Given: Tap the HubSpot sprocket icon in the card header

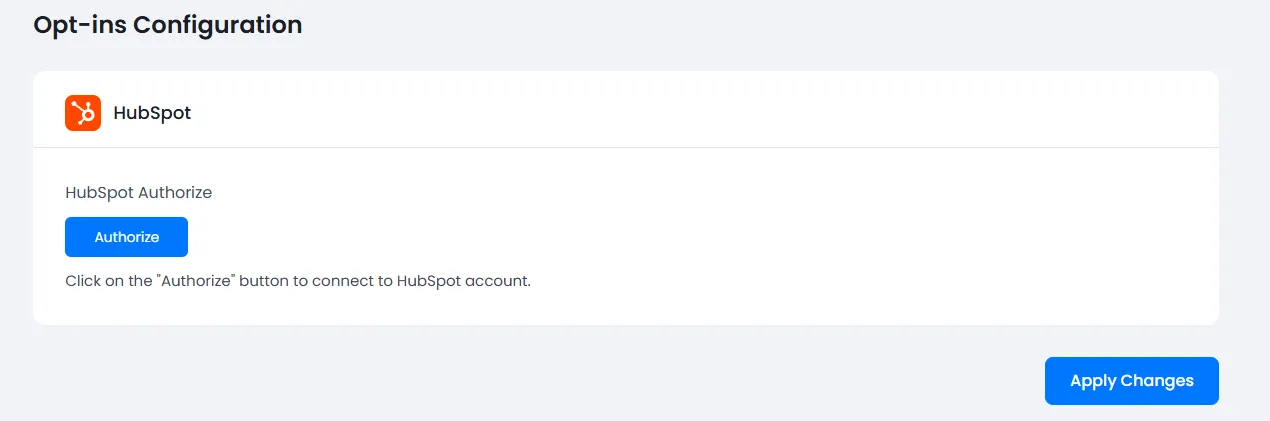Looking at the screenshot, I should [83, 113].
